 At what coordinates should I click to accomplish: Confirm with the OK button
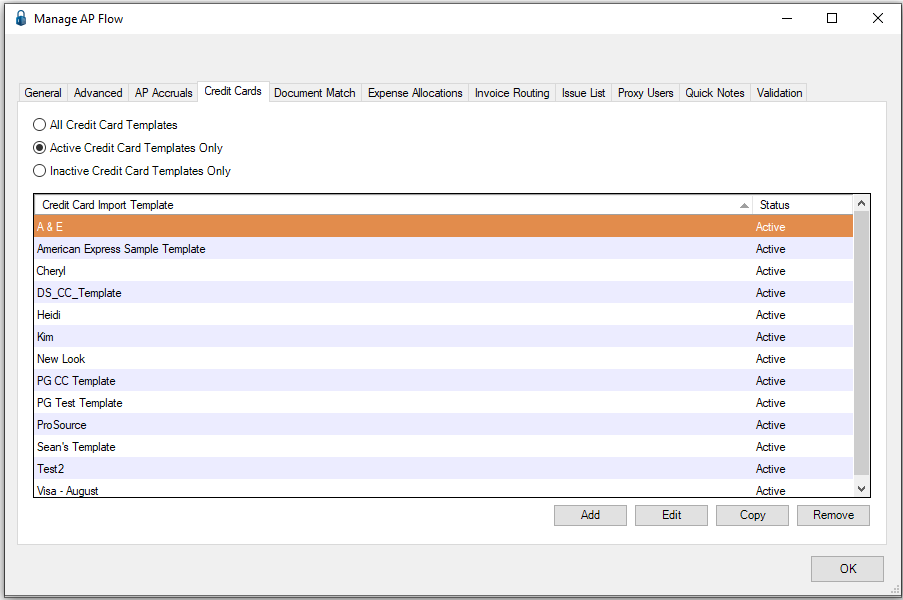click(848, 569)
